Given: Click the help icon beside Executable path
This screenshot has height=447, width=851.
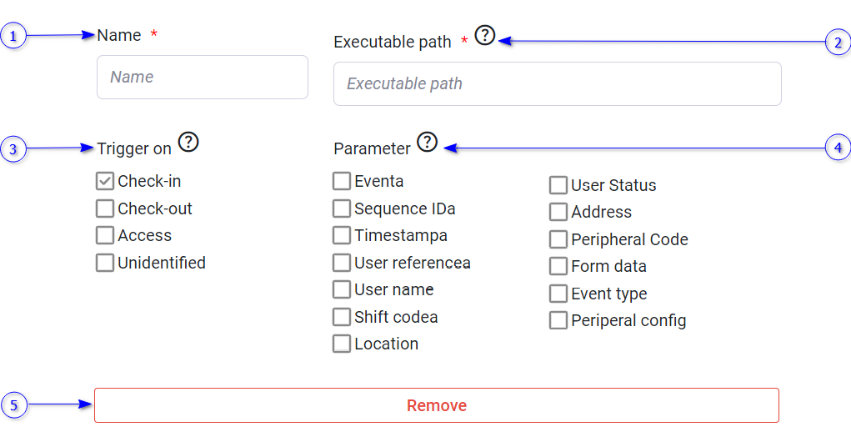Looking at the screenshot, I should click(x=485, y=36).
